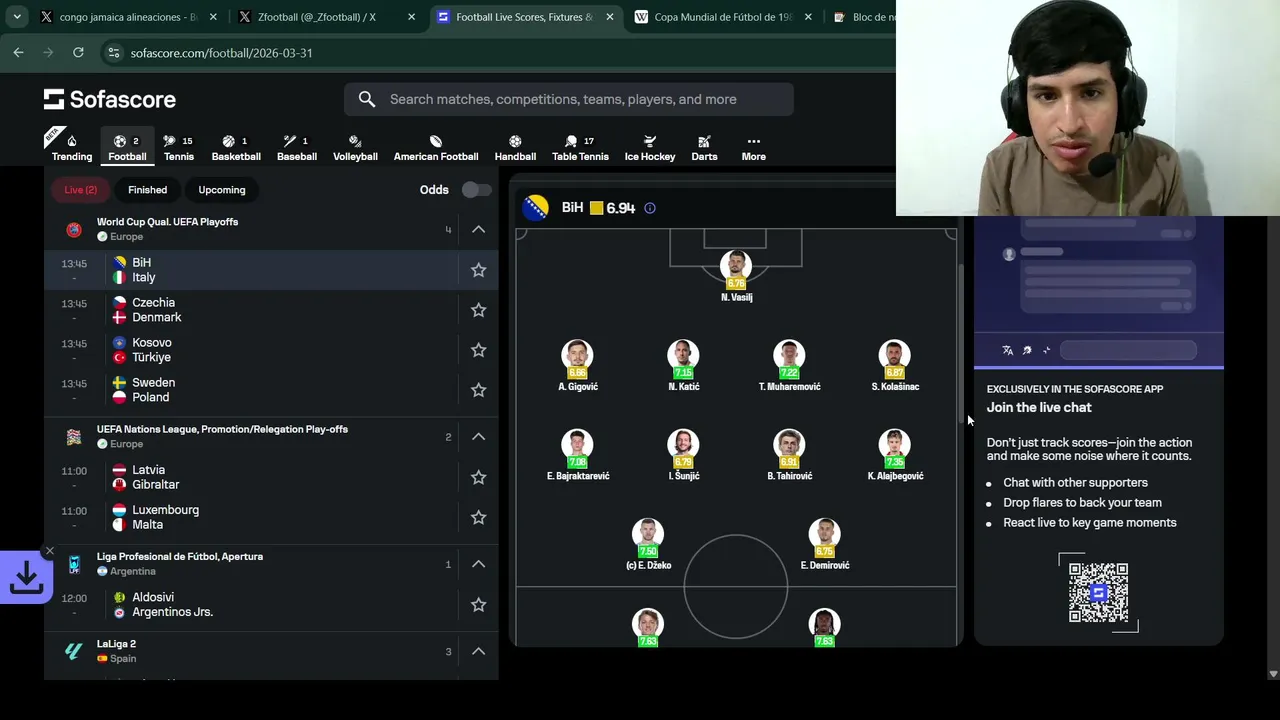Screen dimensions: 1280x720
Task: Select the Live (2) filter
Action: (x=81, y=190)
